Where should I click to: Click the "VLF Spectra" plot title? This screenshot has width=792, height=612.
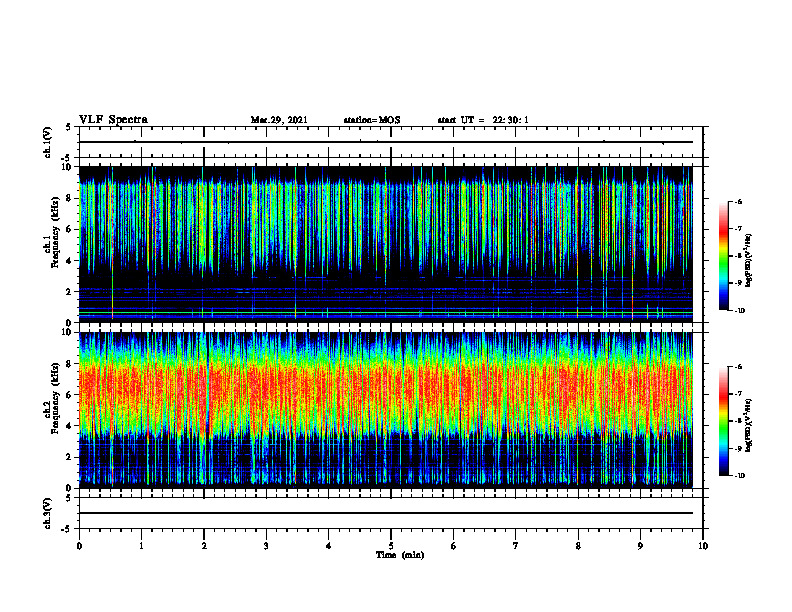point(113,120)
